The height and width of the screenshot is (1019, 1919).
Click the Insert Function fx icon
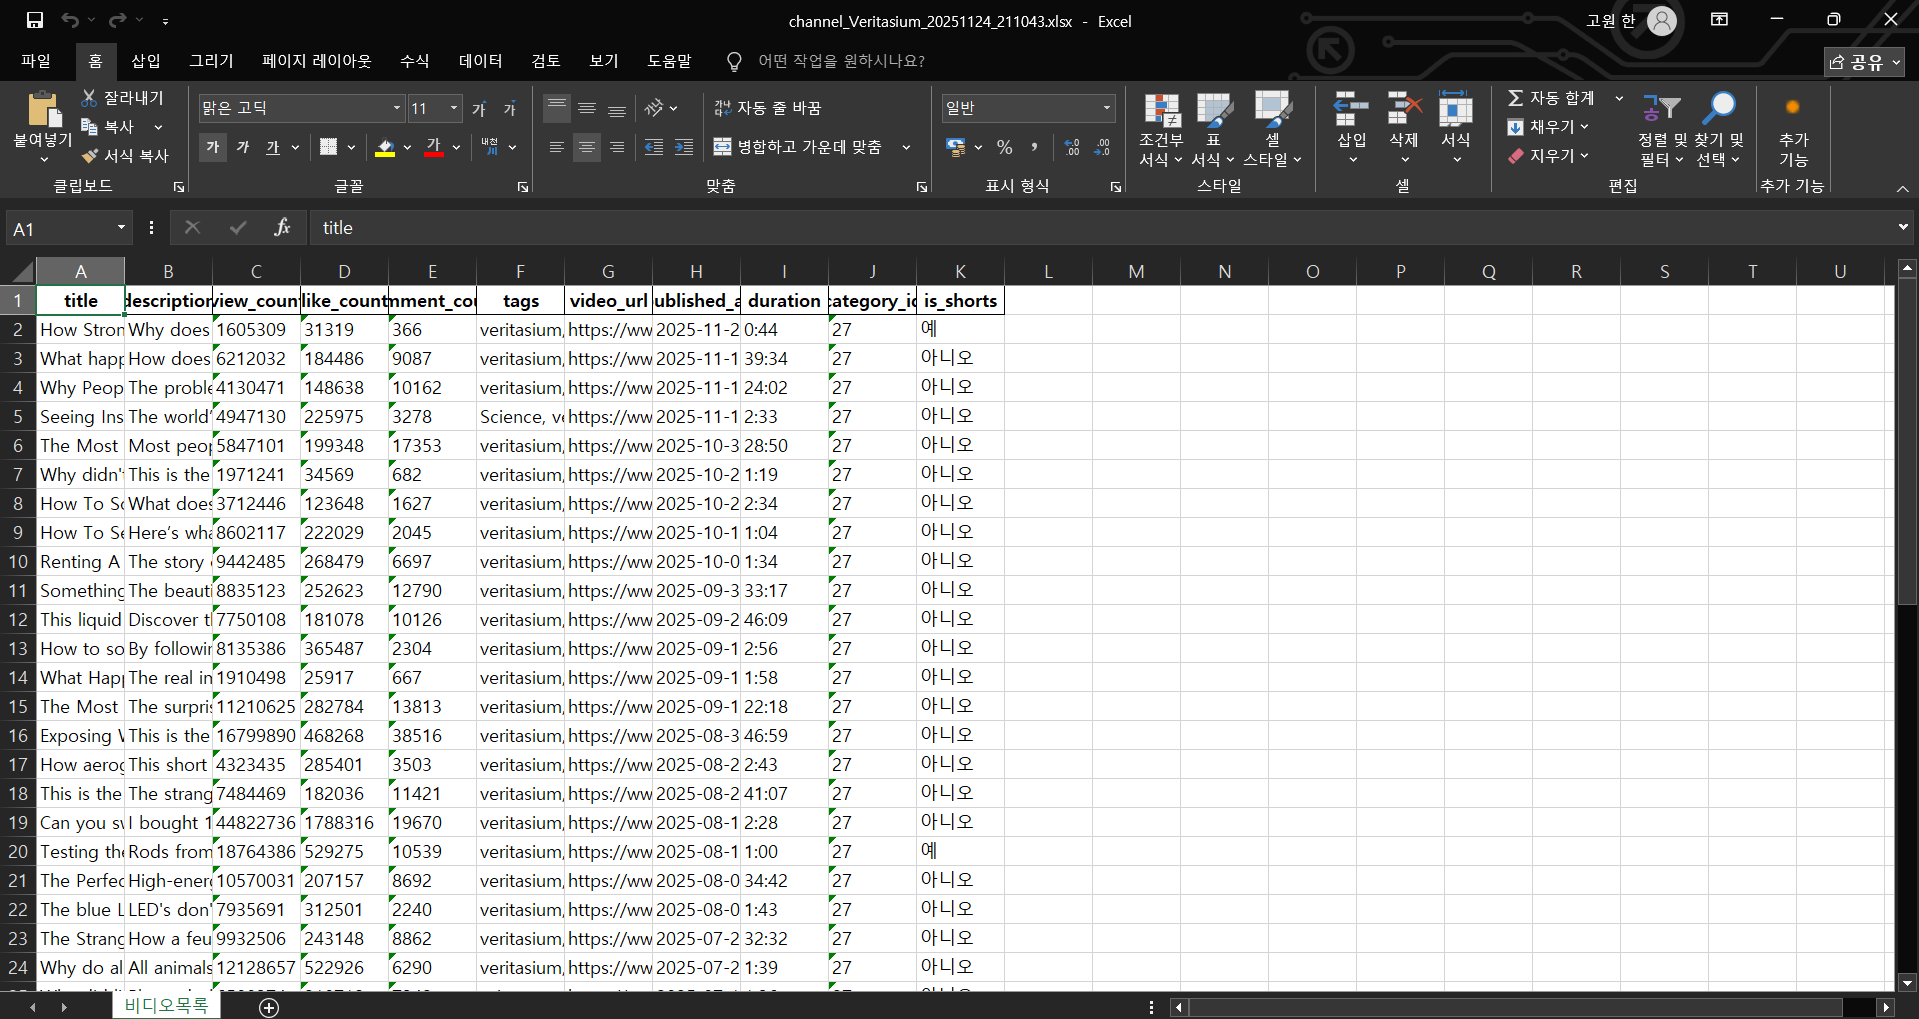pyautogui.click(x=282, y=228)
